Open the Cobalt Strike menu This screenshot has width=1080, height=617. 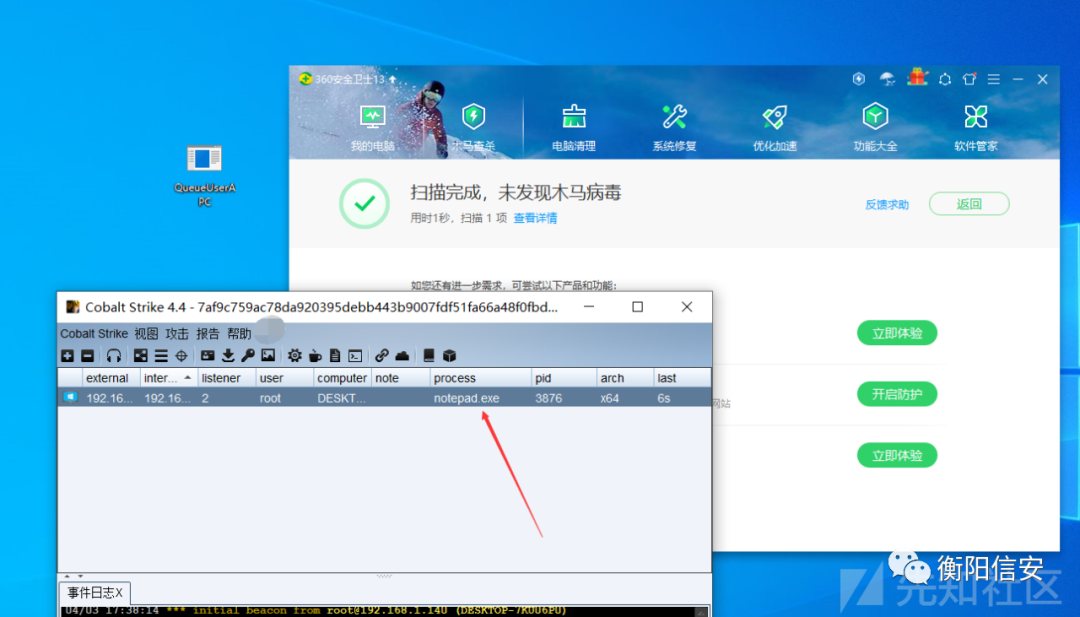tap(94, 333)
